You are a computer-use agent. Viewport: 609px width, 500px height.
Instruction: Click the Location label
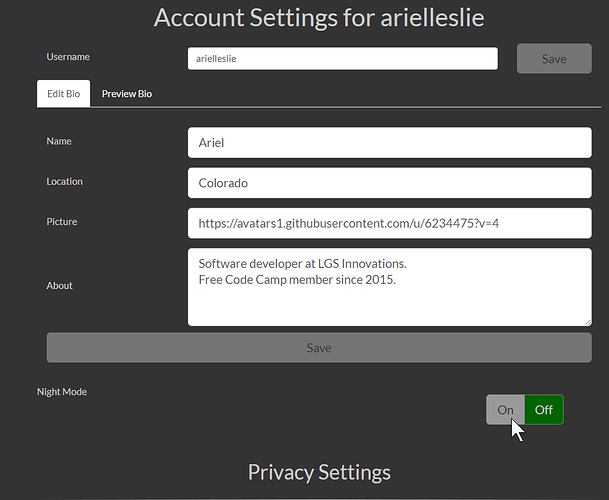pyautogui.click(x=64, y=181)
